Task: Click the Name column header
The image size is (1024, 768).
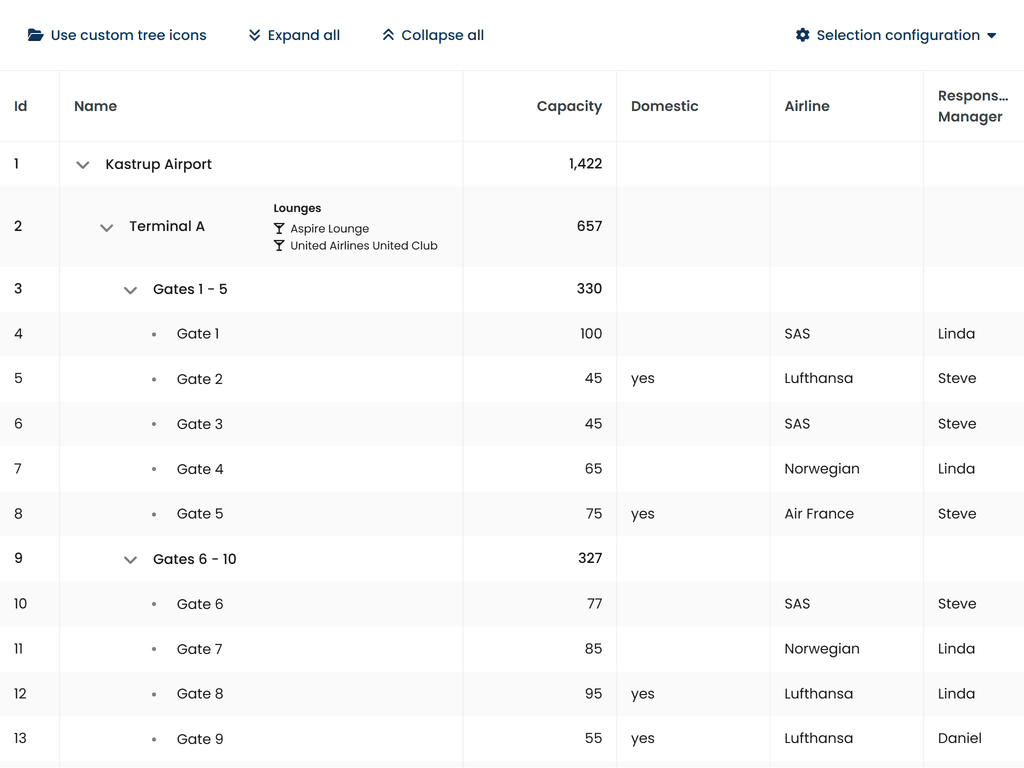Action: tap(96, 106)
